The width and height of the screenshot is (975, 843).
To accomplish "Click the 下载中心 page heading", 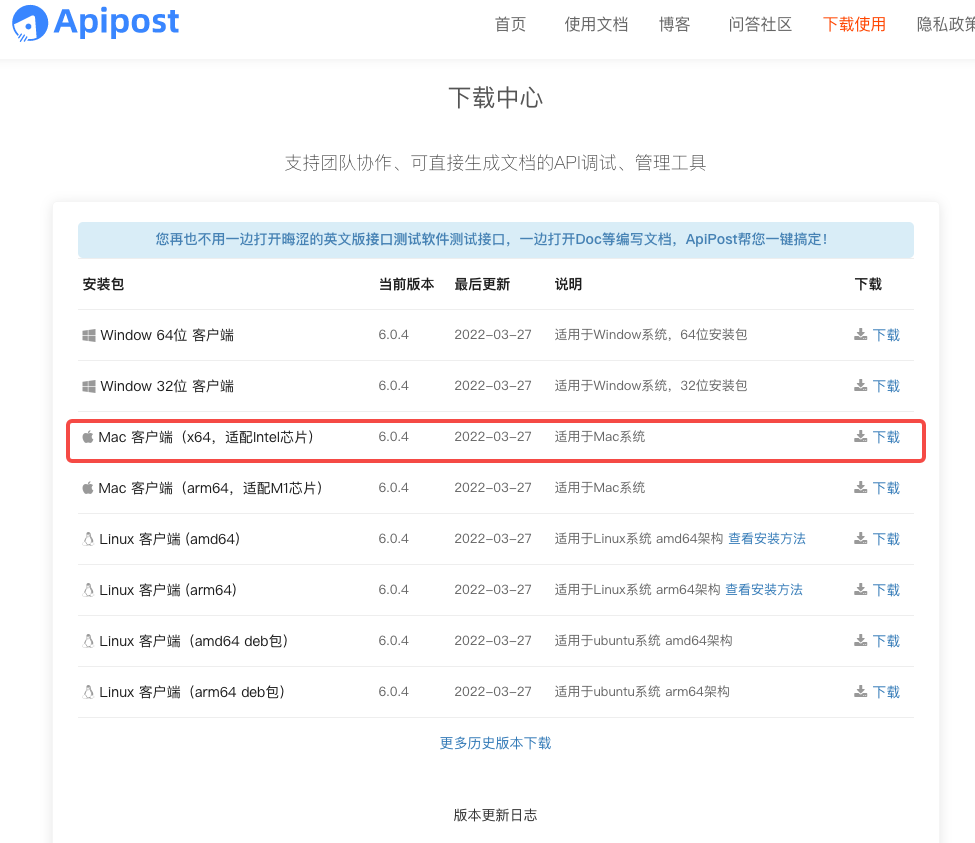I will pos(496,98).
